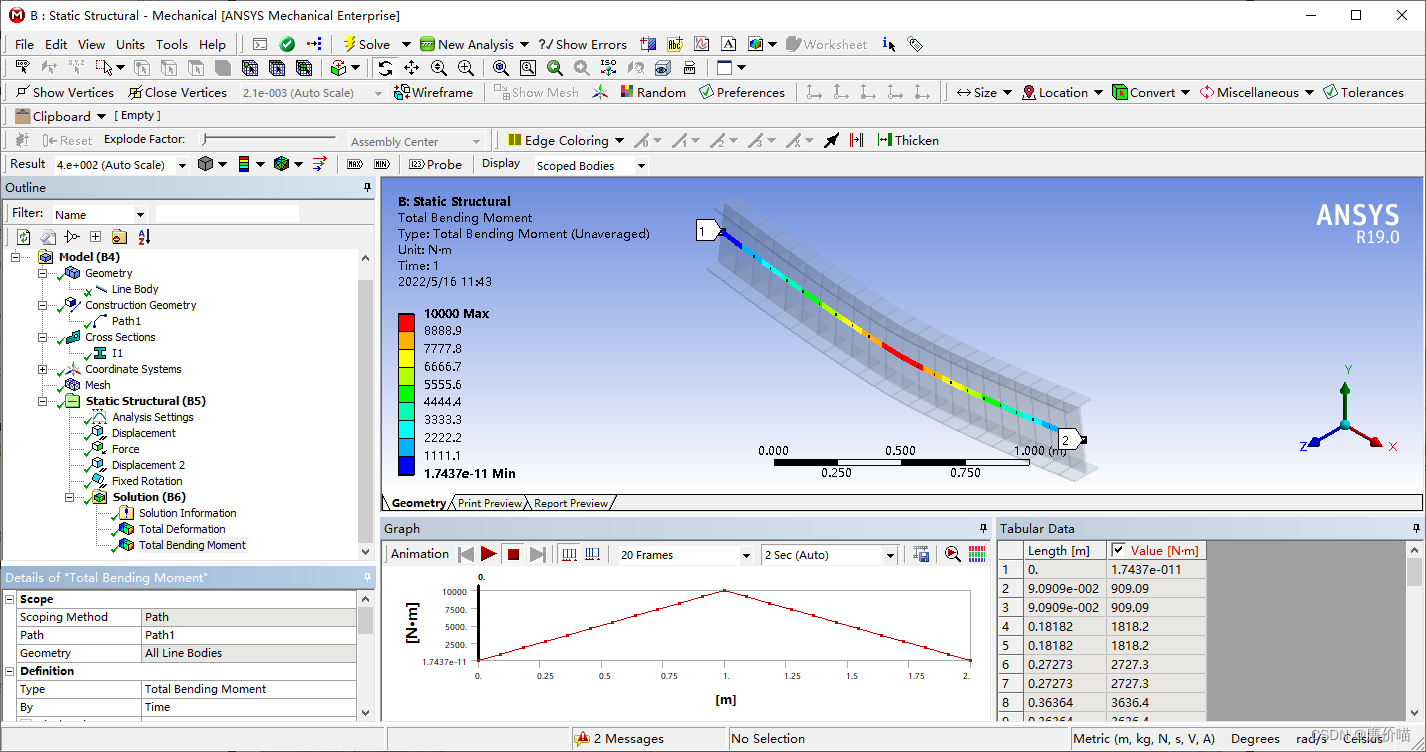The width and height of the screenshot is (1426, 752).
Task: Switch to the Print Preview tab
Action: pyautogui.click(x=490, y=503)
